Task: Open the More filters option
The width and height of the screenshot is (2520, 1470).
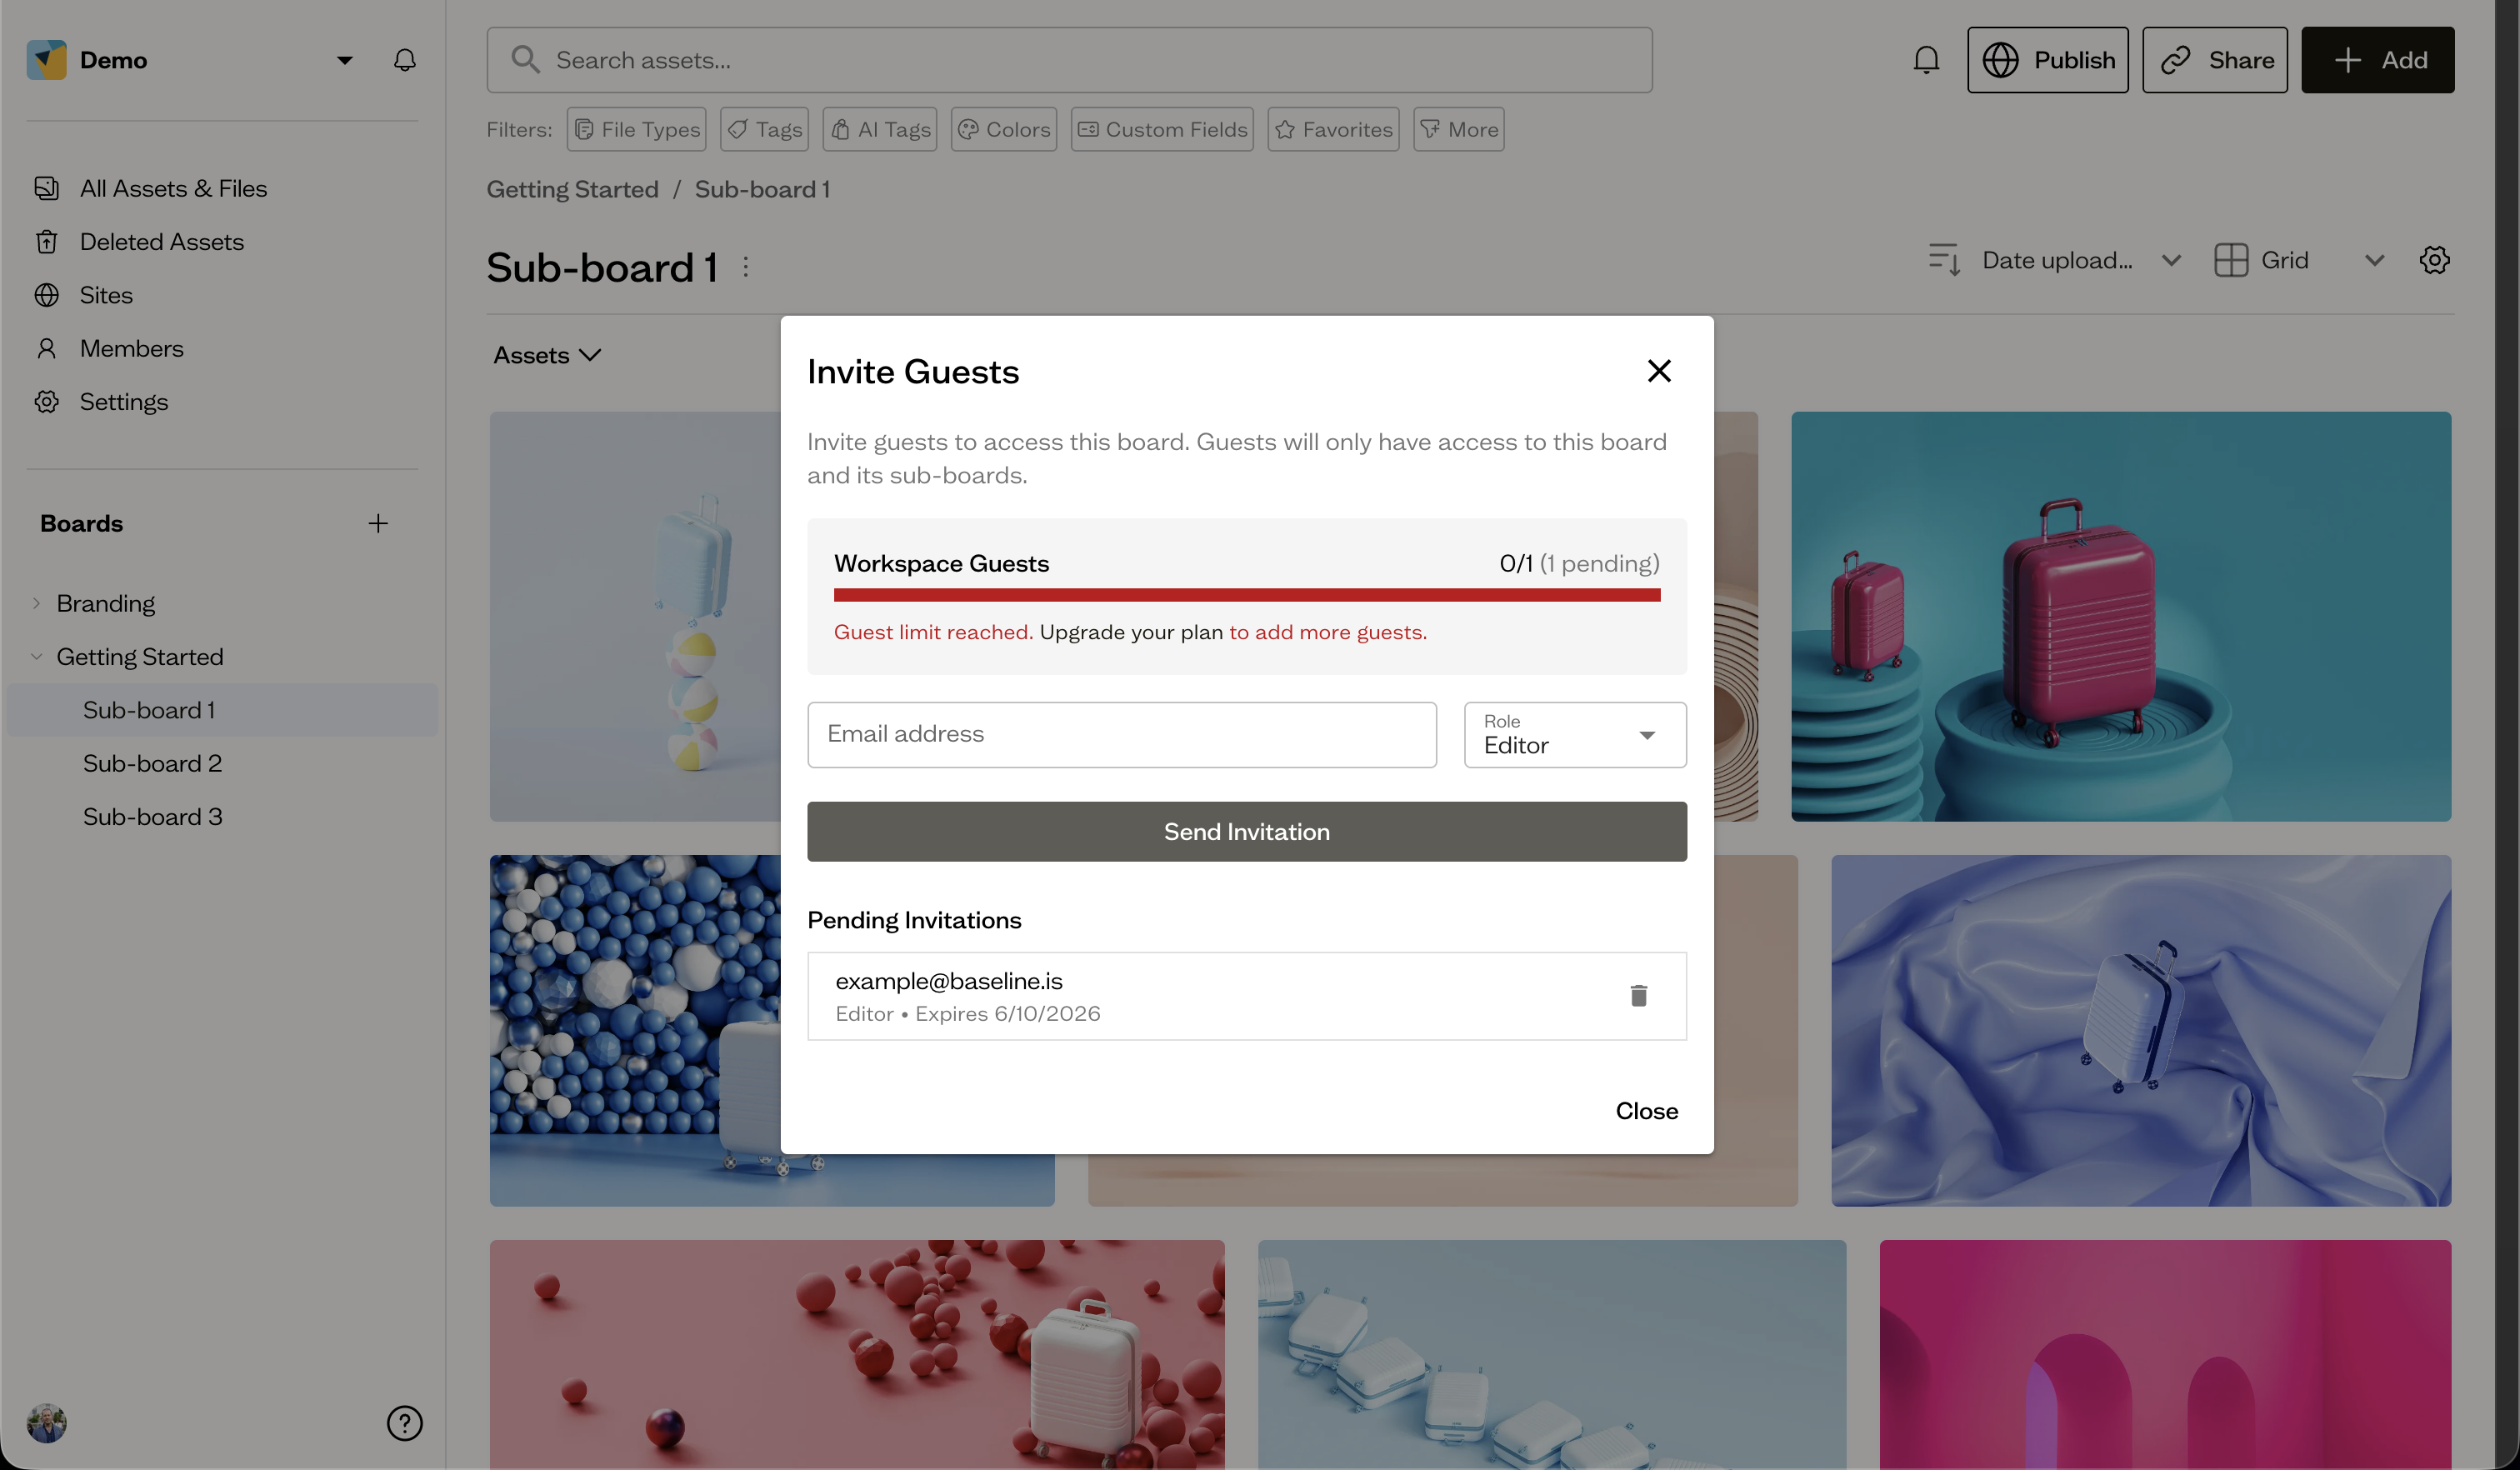Action: 1458,129
